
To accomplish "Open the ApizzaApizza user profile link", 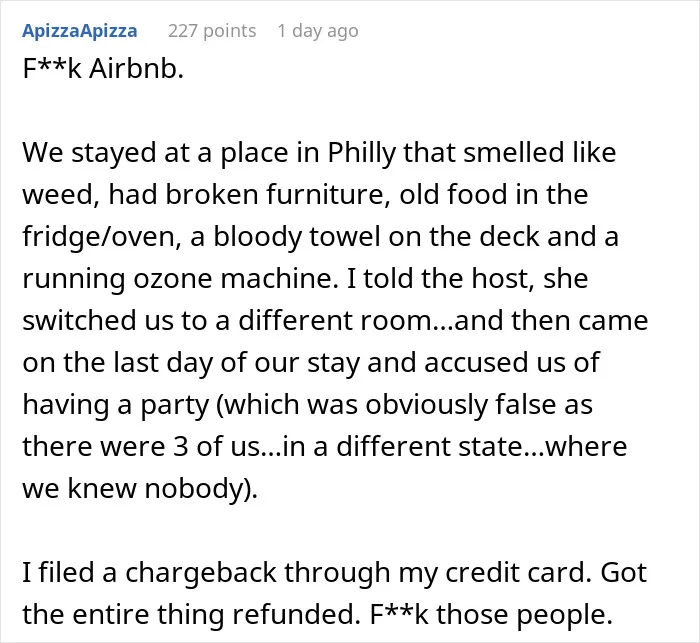I will [x=79, y=31].
